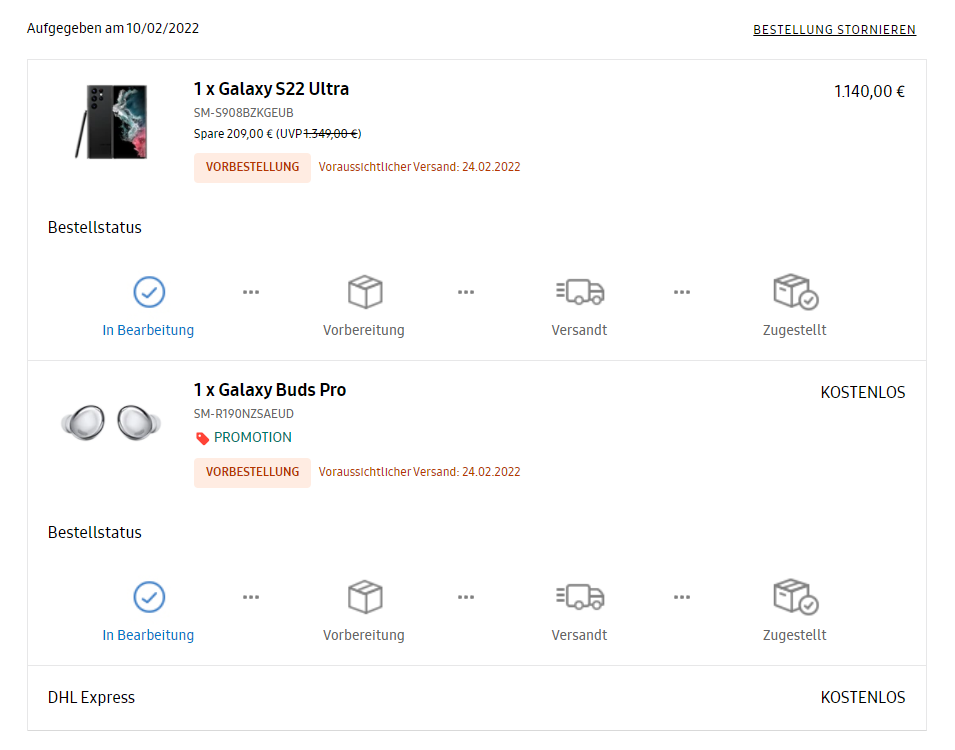Screen dimensions: 955x750
Task: Click the Buds Pro Vorbestellung badge
Action: point(252,473)
